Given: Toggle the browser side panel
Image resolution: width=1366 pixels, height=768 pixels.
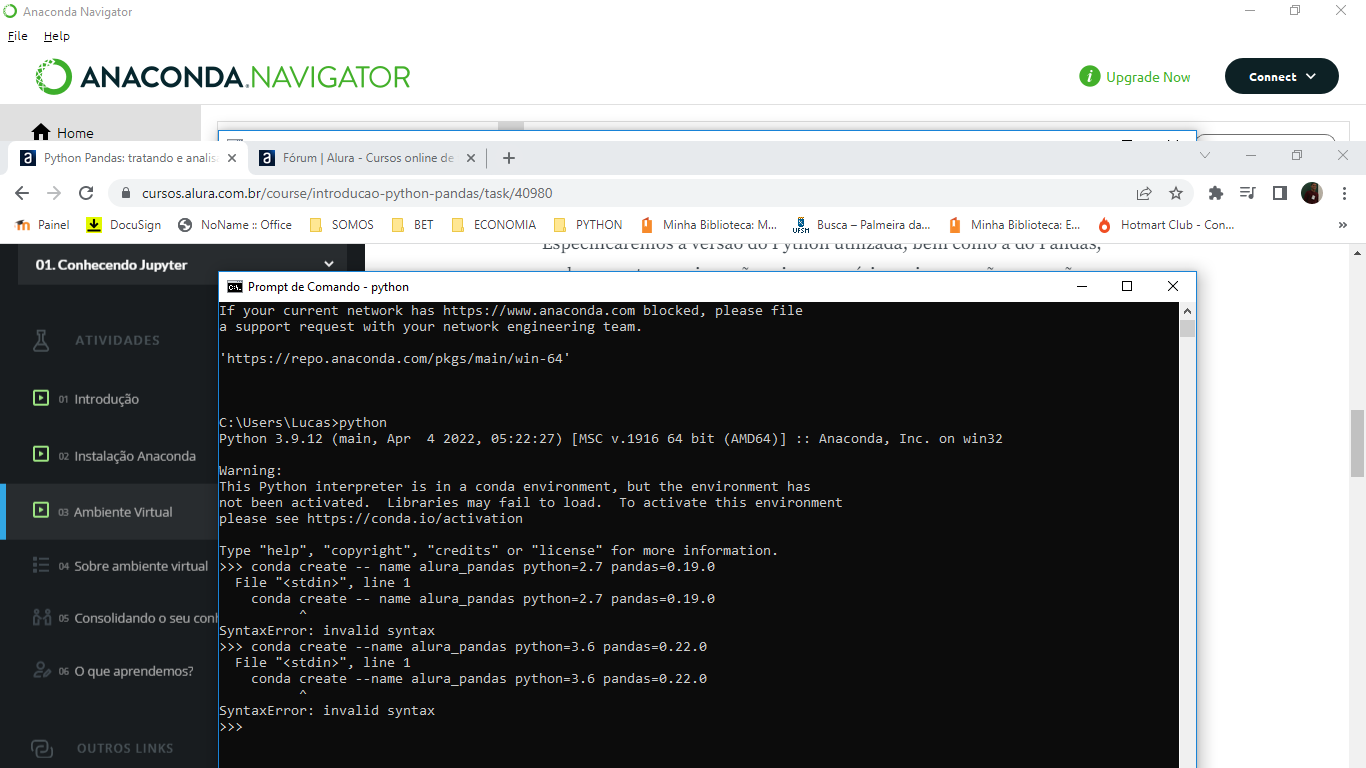Looking at the screenshot, I should coord(1279,193).
